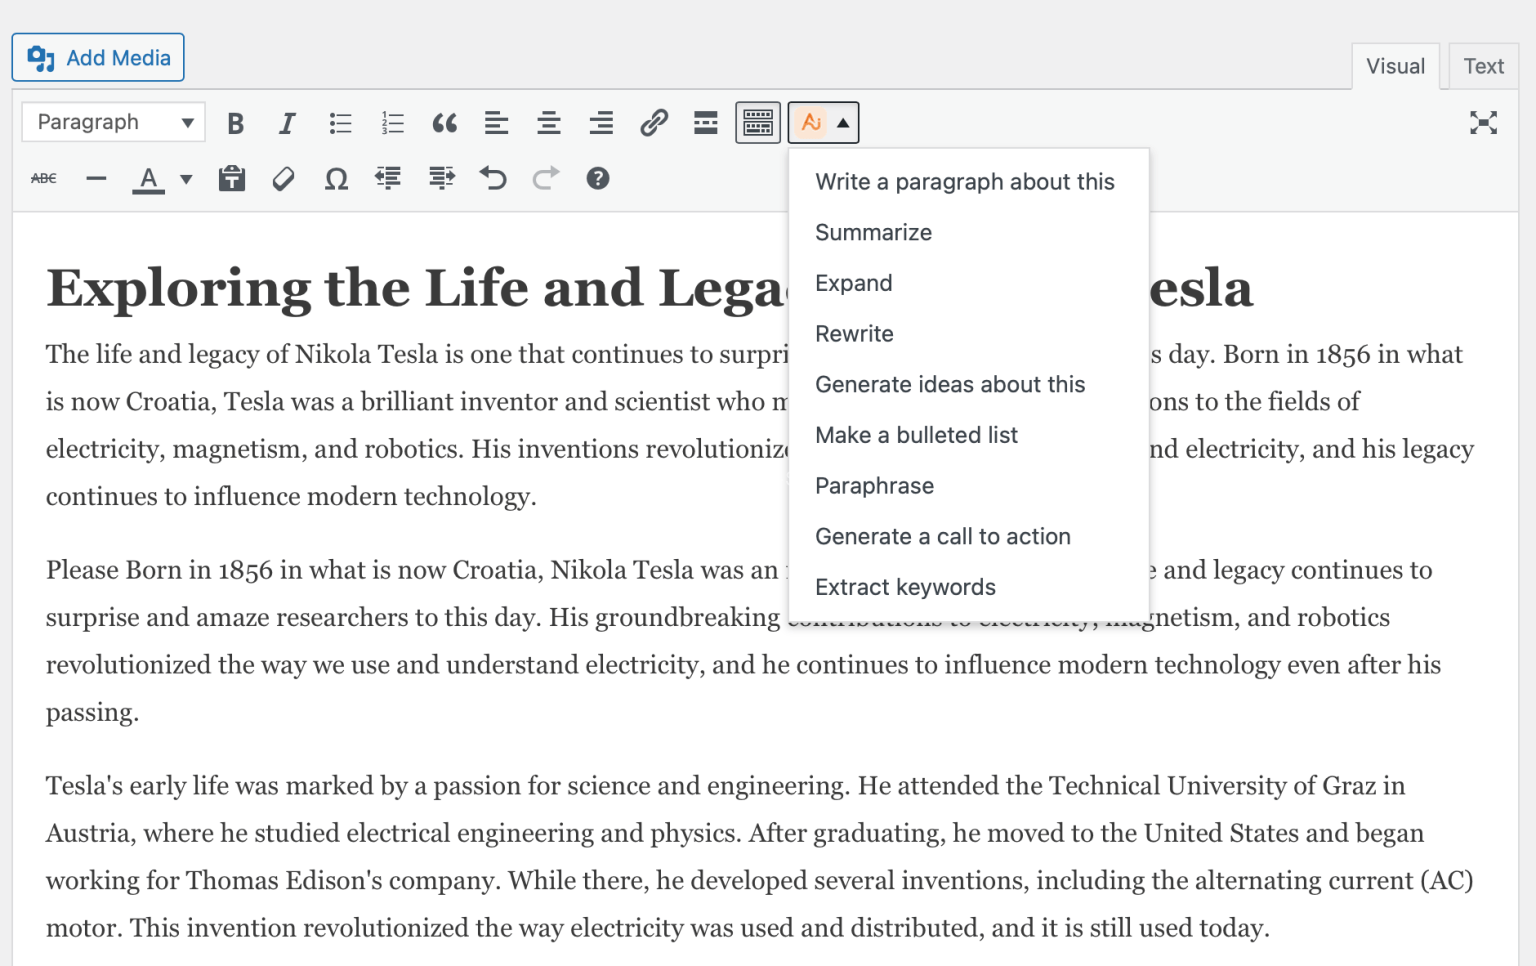Image resolution: width=1536 pixels, height=966 pixels.
Task: Insert a bulleted list
Action: coord(340,123)
